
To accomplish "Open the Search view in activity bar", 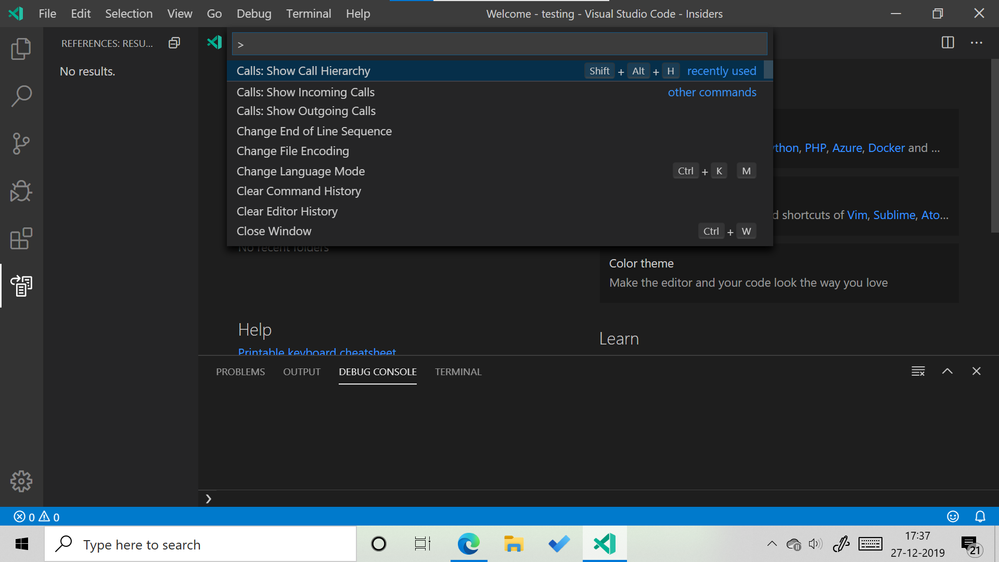I will (x=21, y=96).
